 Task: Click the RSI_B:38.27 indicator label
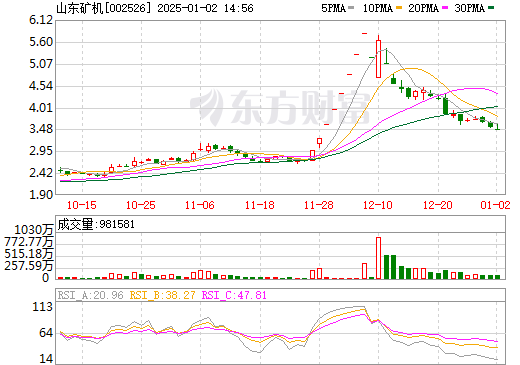point(162,295)
